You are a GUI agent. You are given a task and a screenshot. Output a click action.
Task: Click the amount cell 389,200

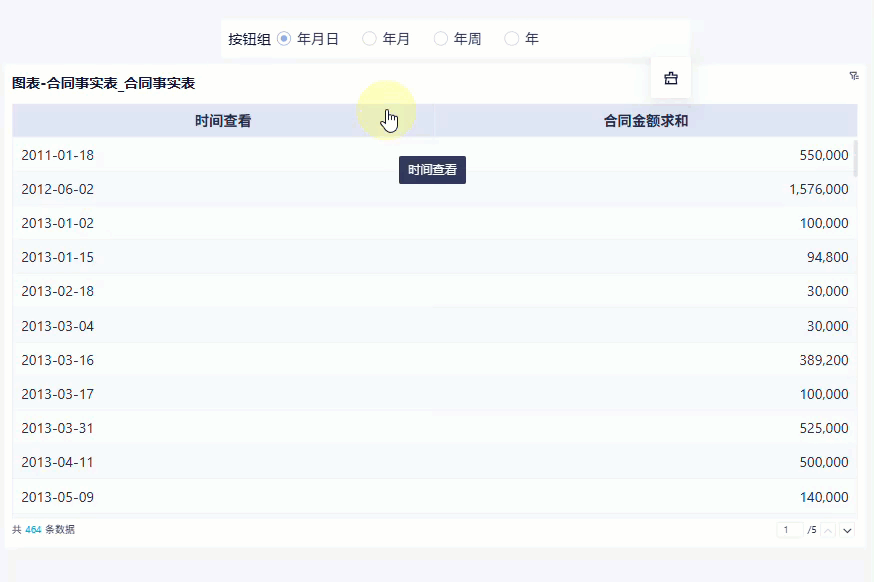(x=824, y=360)
